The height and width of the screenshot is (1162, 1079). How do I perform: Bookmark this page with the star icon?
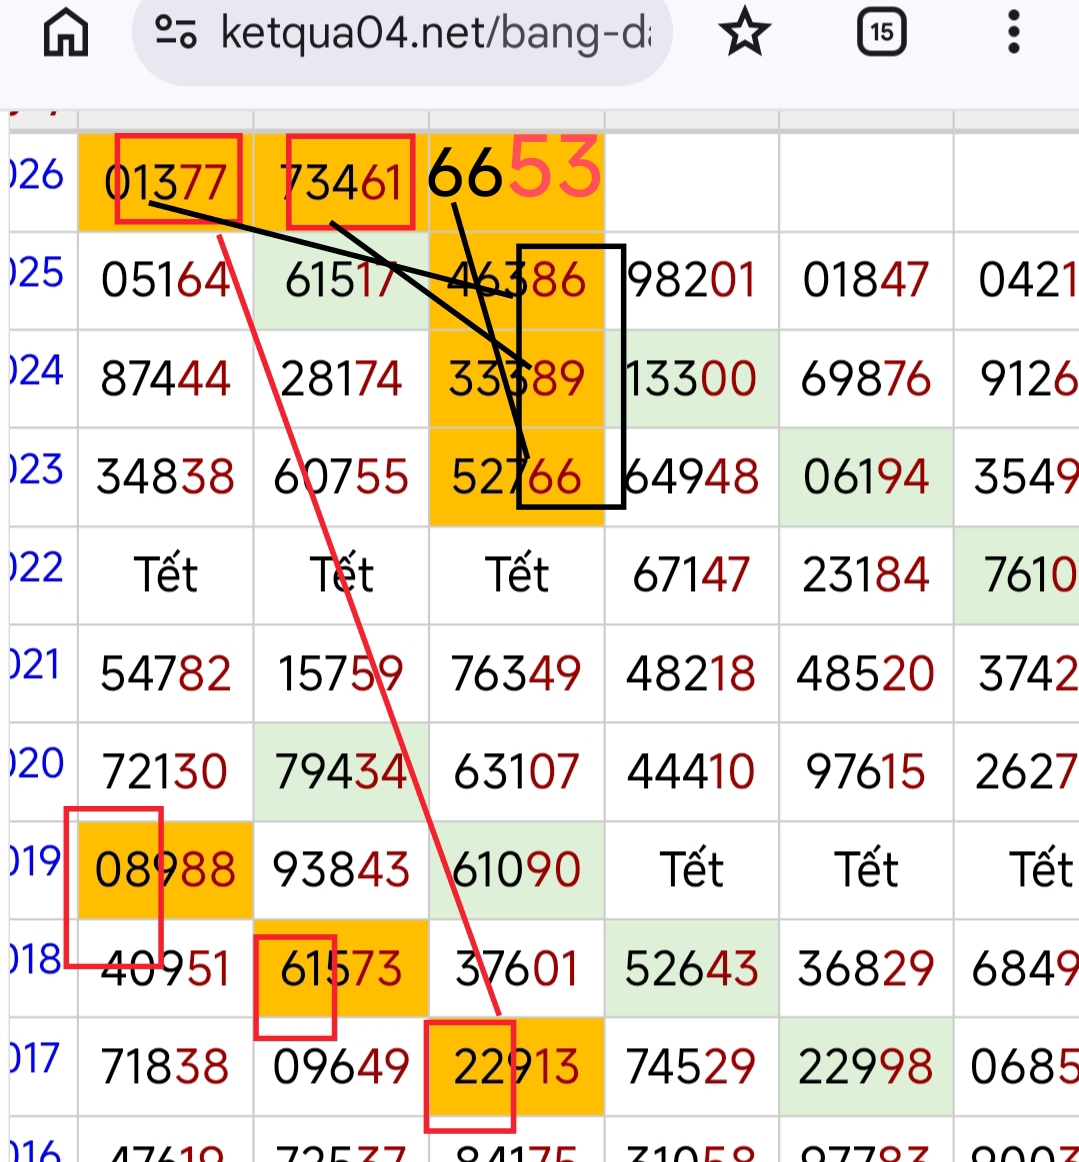coord(744,33)
